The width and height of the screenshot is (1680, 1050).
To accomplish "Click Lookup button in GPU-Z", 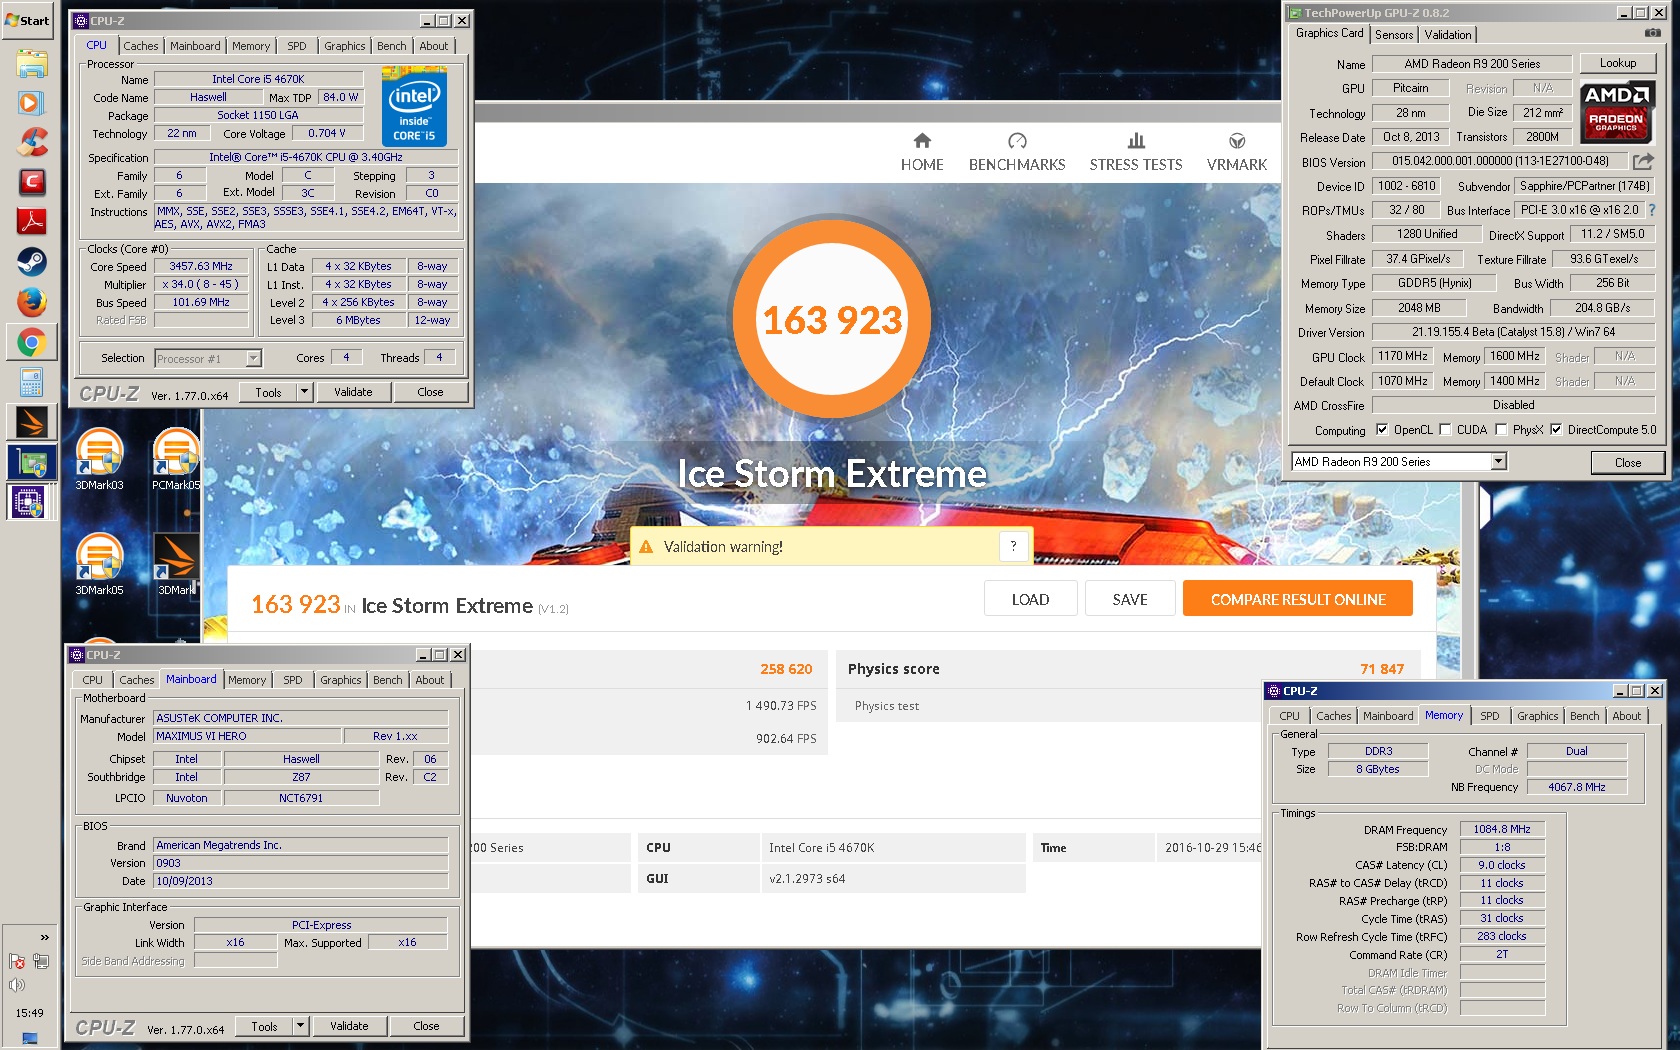I will tap(1618, 63).
